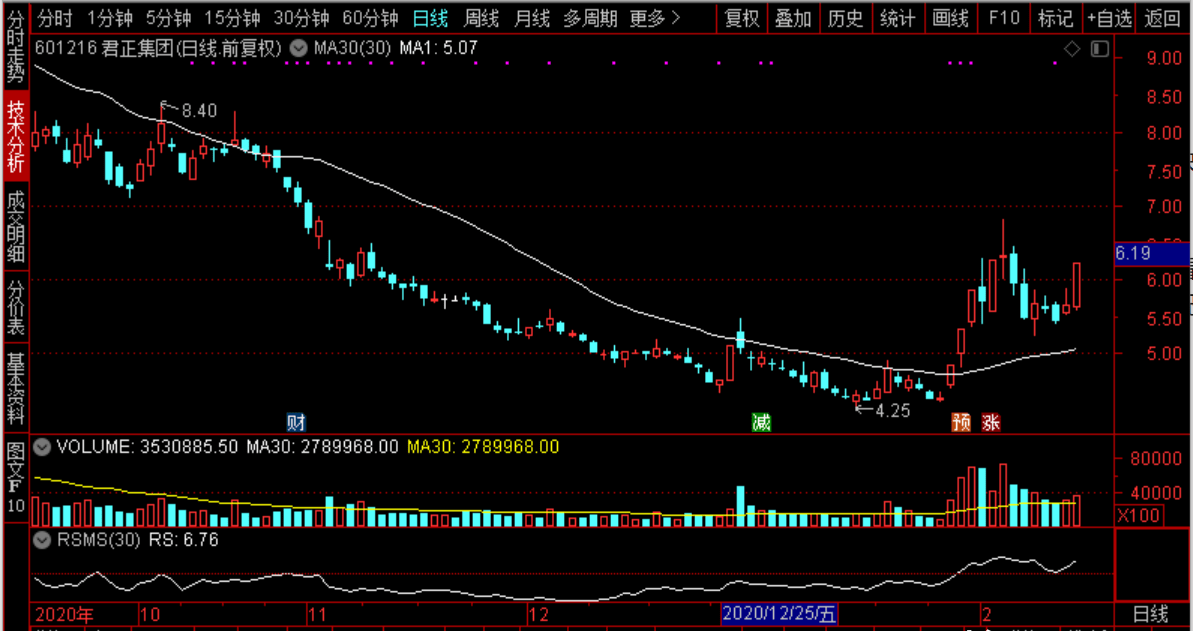Screen dimensions: 1193x631
Task: Expand the VOLUME indicator dropdown arrow
Action: (42, 447)
